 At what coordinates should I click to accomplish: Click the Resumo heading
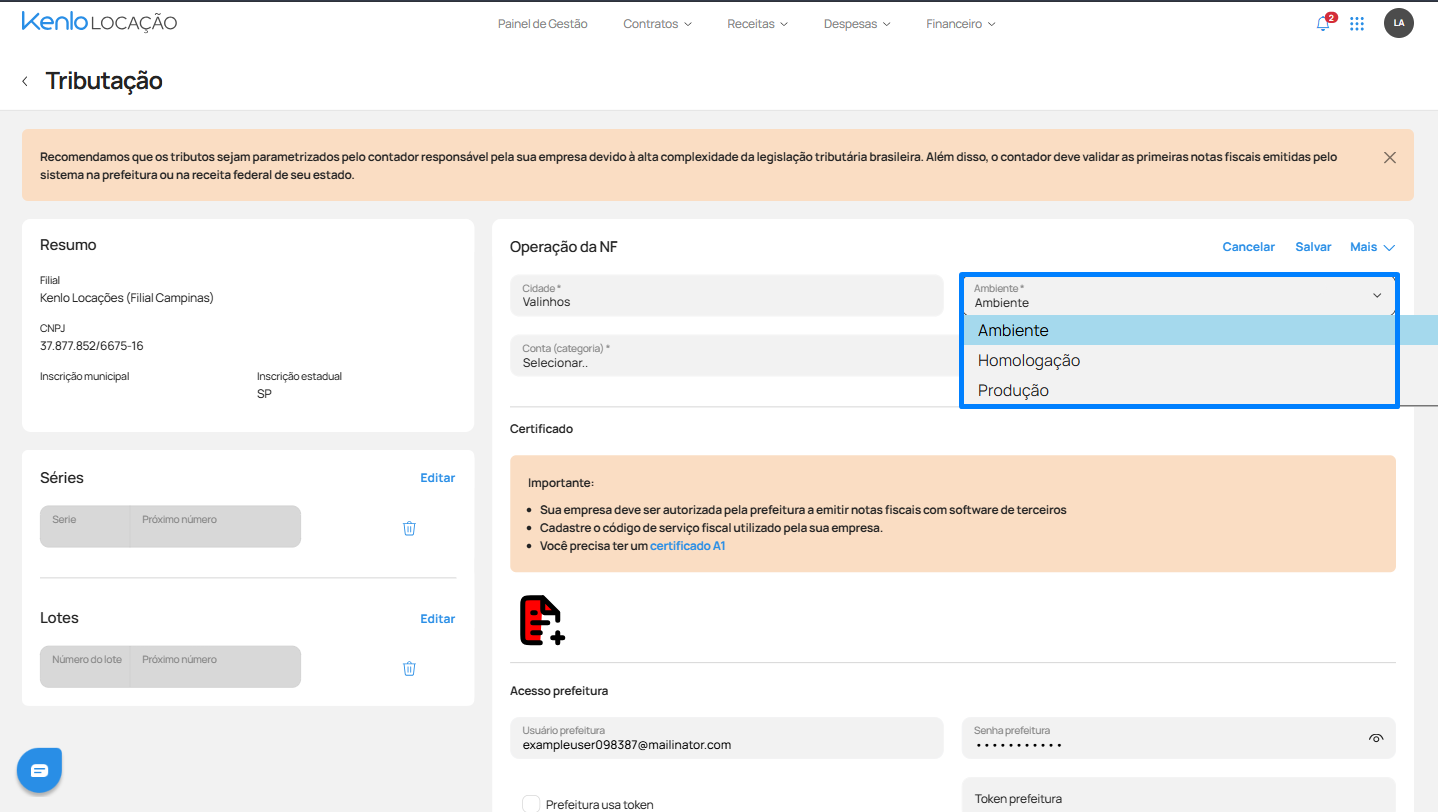[68, 245]
